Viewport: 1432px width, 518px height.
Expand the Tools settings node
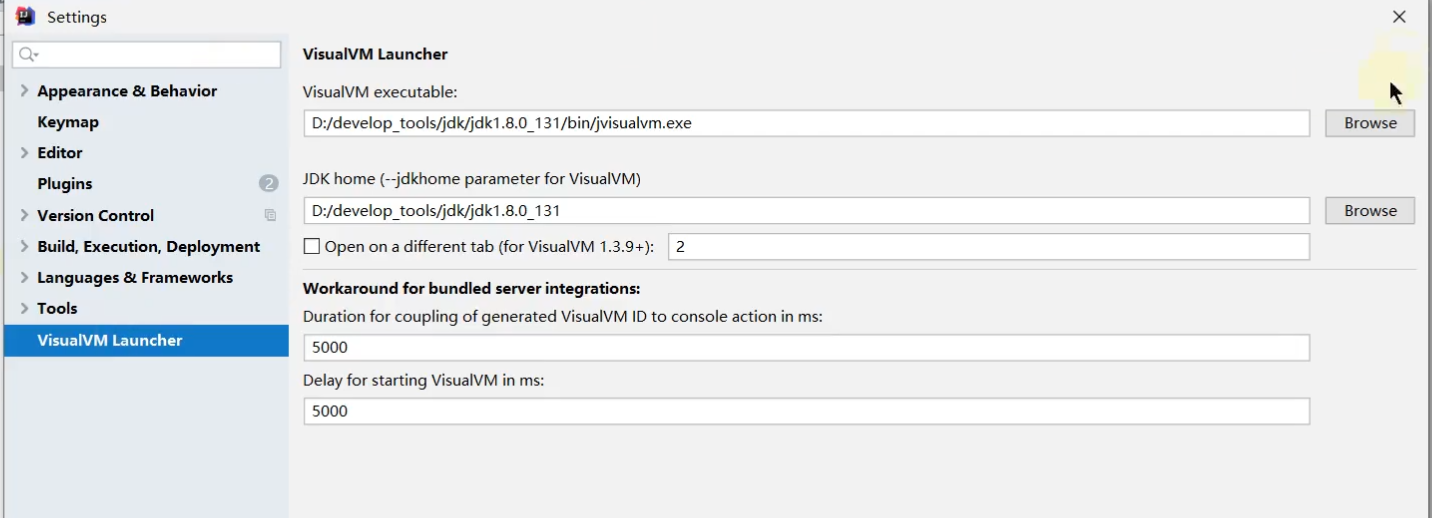24,308
